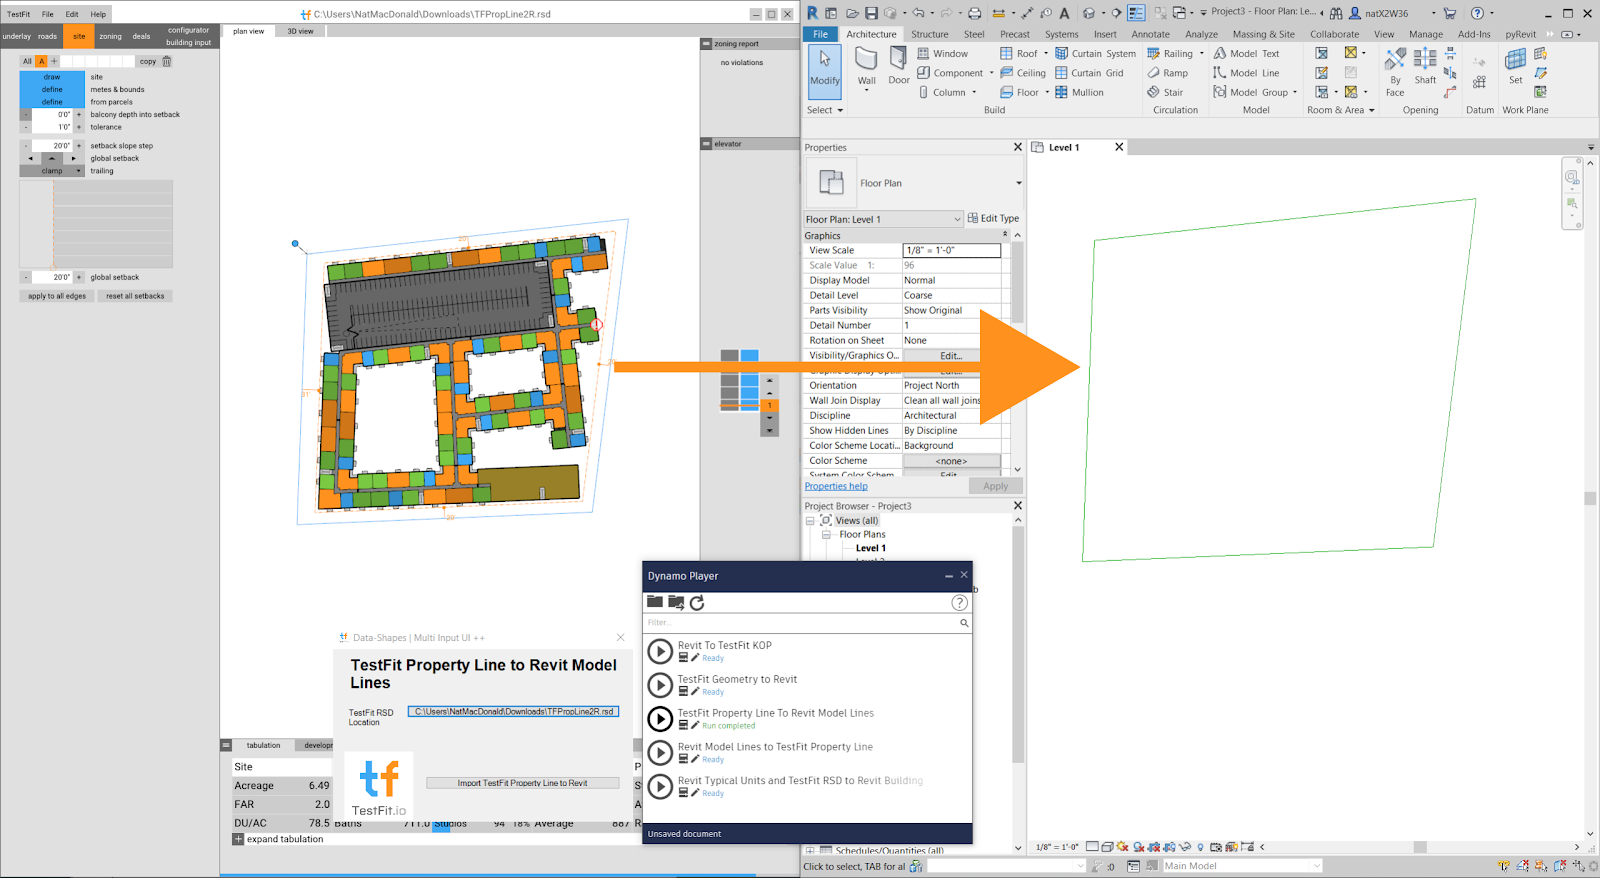The width and height of the screenshot is (1600, 878).
Task: Select Level 1 in the Project Browser
Action: (870, 548)
